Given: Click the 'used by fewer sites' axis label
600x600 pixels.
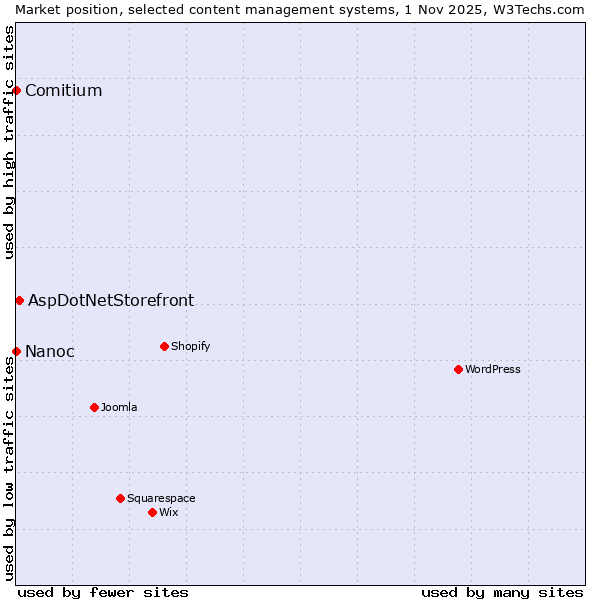Looking at the screenshot, I should point(103,592).
